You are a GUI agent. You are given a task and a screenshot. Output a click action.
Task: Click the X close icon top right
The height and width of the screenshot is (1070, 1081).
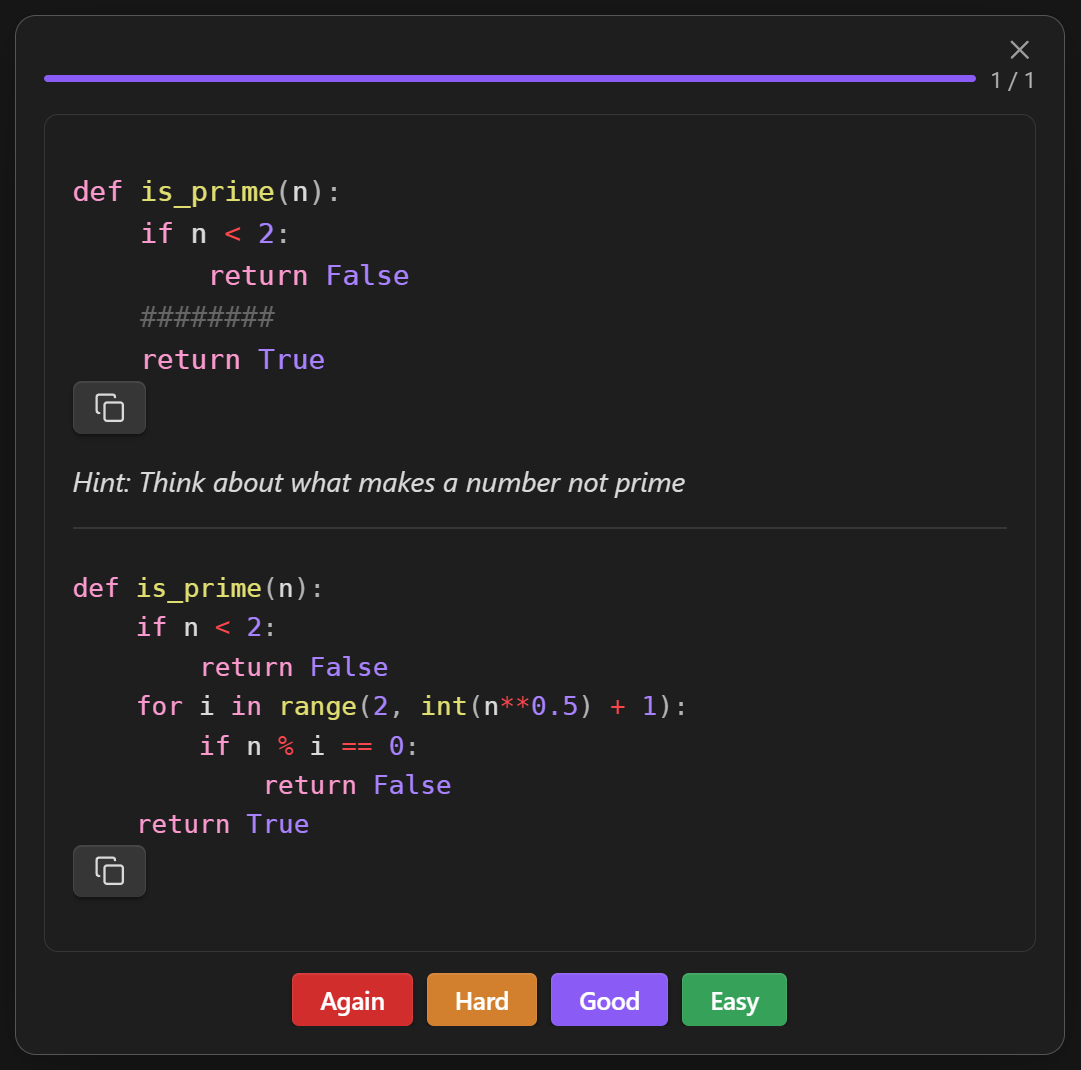pyautogui.click(x=1019, y=49)
